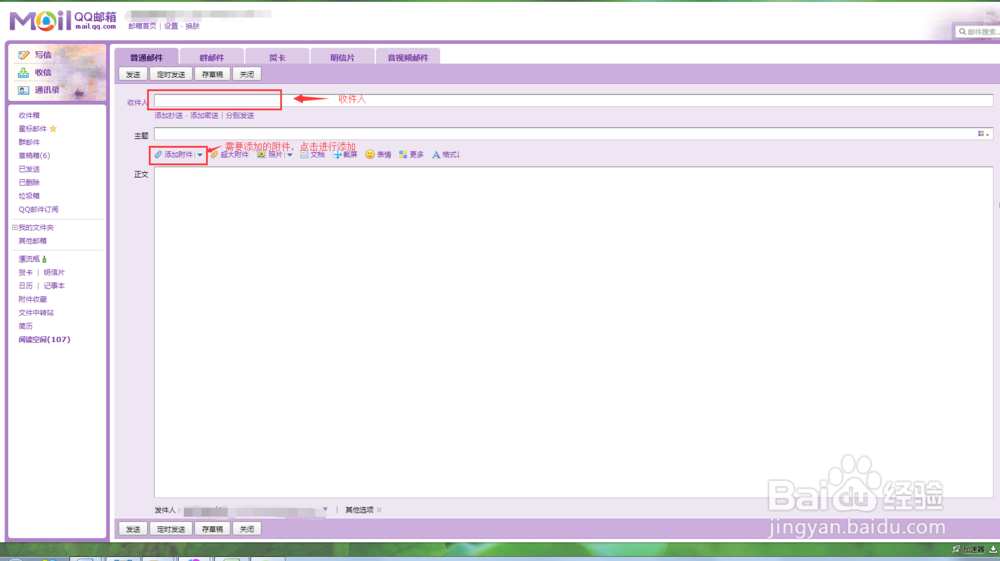Open 阅读空间(107) in sidebar
1000x561 pixels.
click(x=45, y=339)
